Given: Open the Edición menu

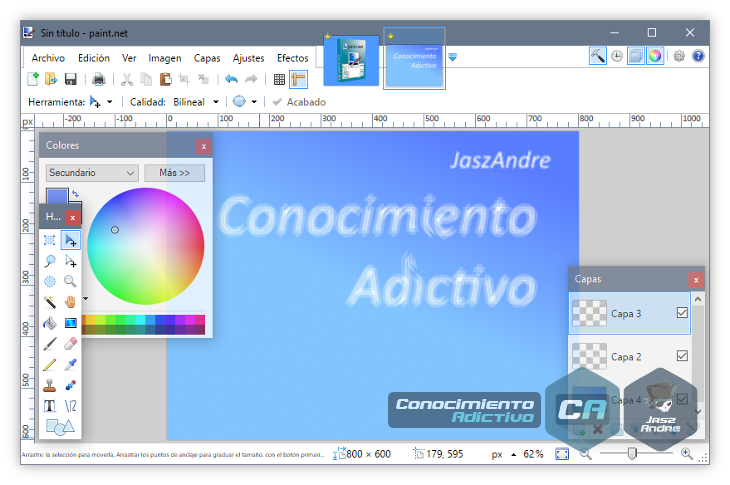Looking at the screenshot, I should tap(94, 58).
